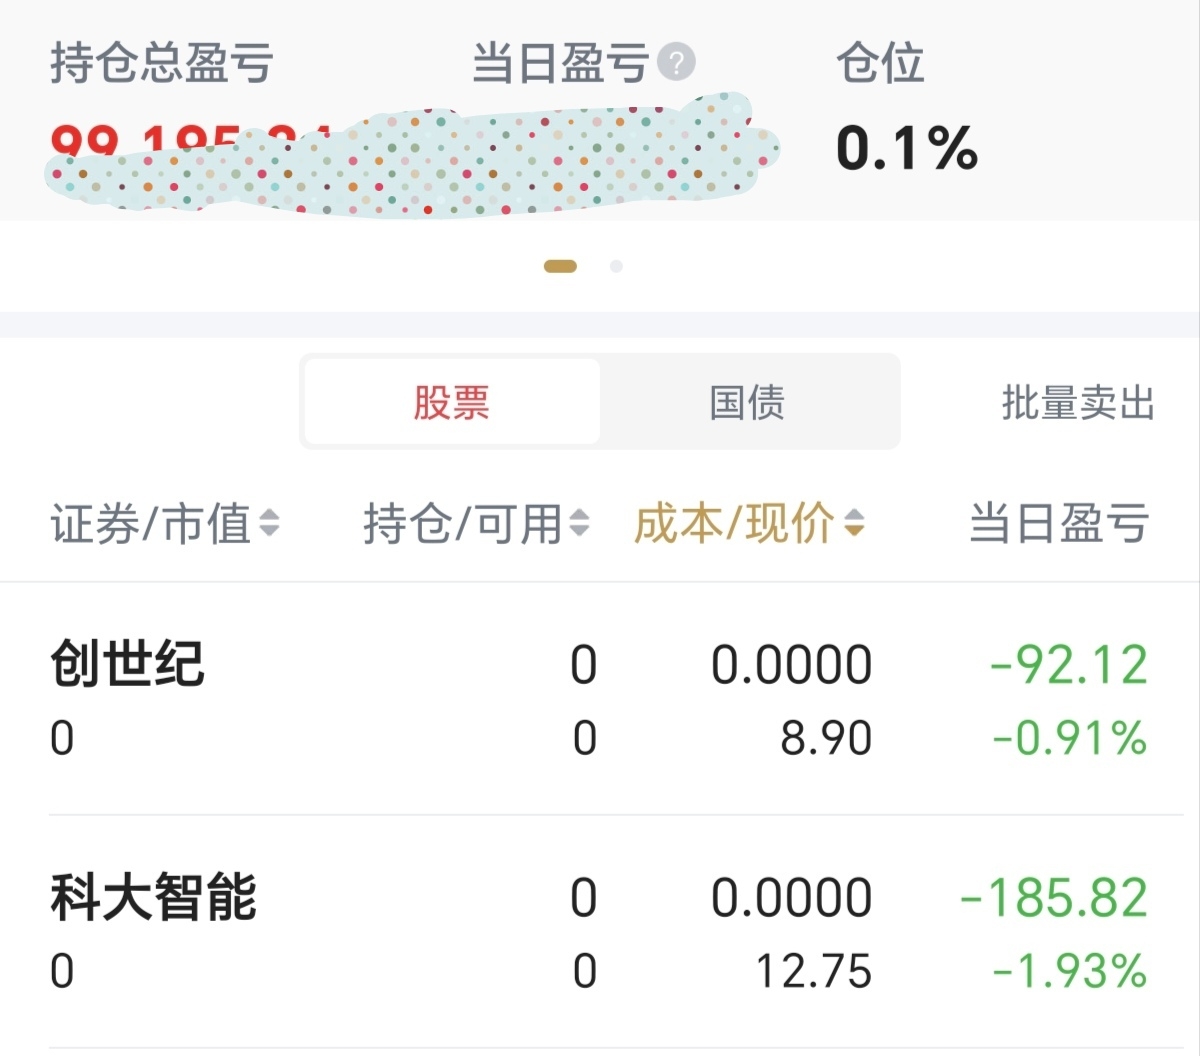Tap the 12.75 current price
Viewport: 1200px width, 1056px height.
coord(814,971)
